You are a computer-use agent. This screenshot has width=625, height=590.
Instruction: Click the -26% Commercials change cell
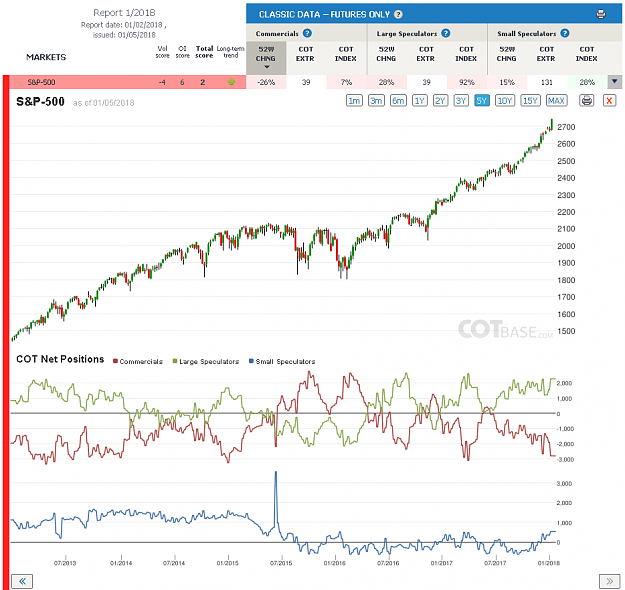point(266,82)
